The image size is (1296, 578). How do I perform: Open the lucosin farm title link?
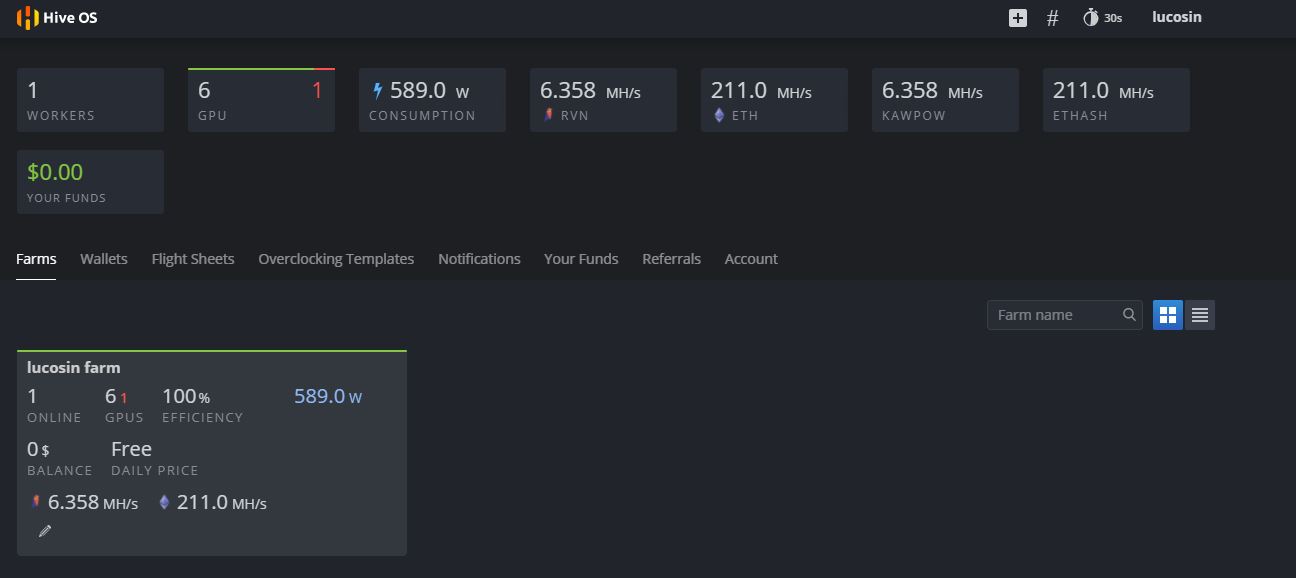click(x=73, y=367)
